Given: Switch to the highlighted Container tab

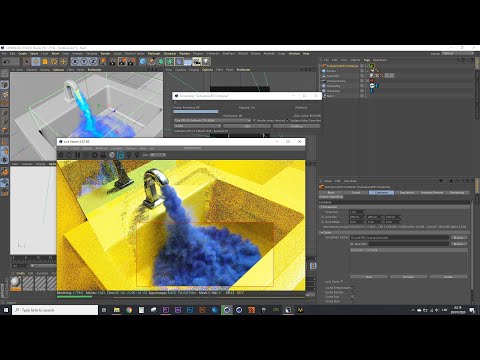Looking at the screenshot, I should click(381, 192).
